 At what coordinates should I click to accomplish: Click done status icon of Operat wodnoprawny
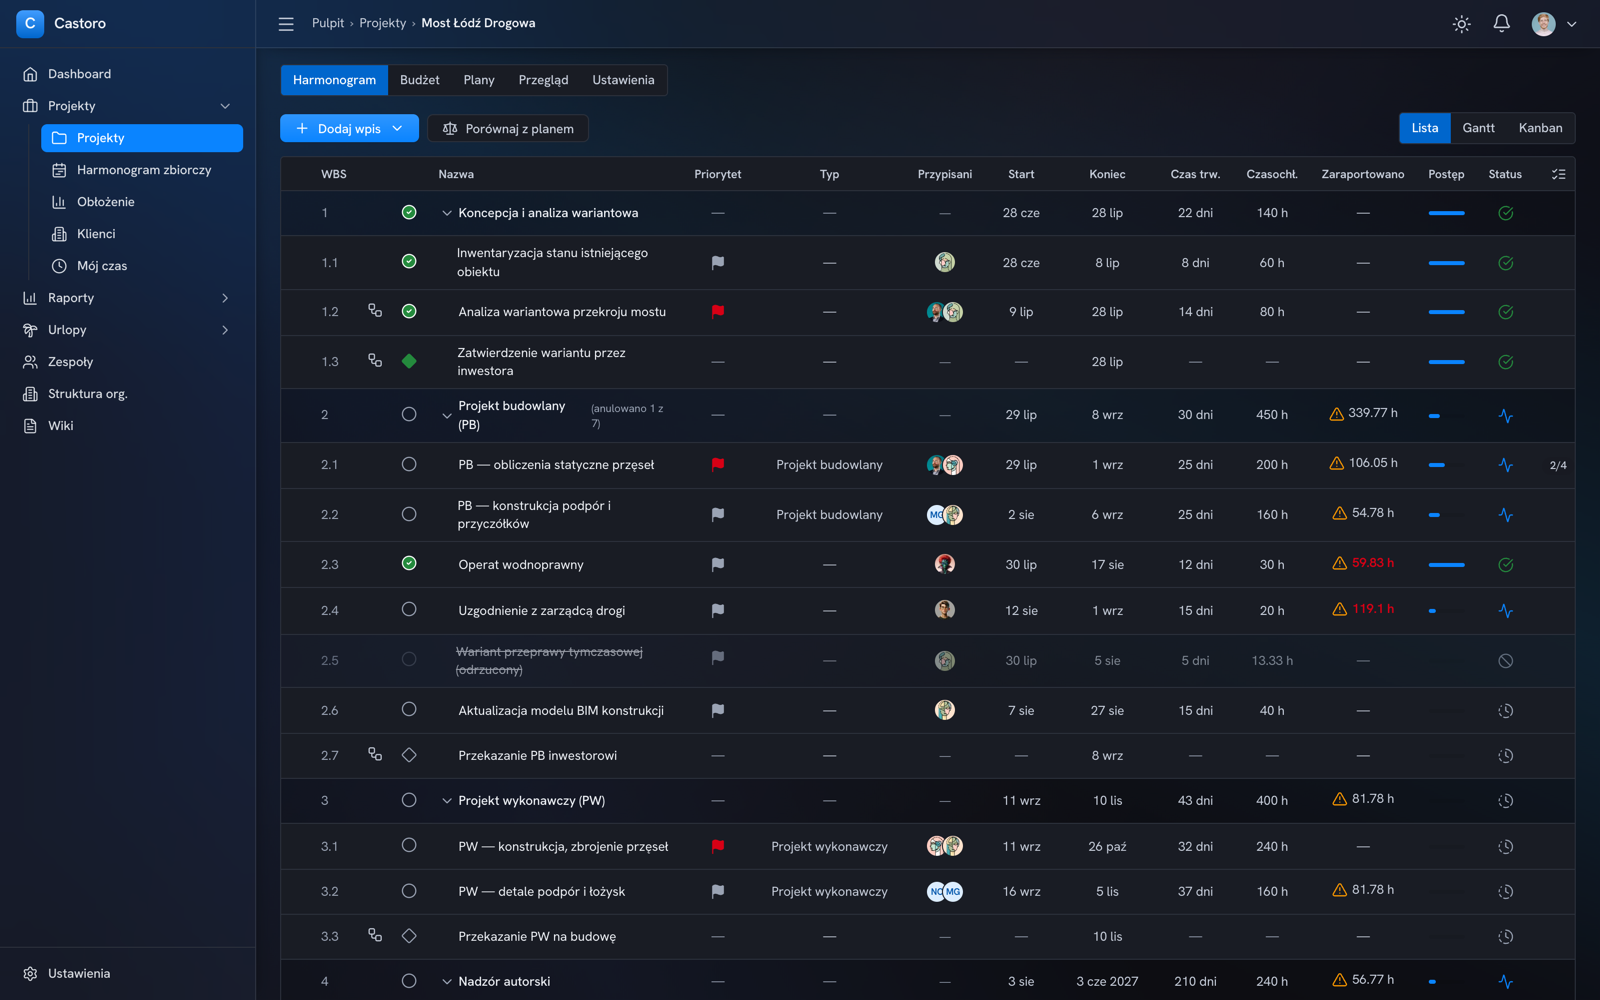pyautogui.click(x=1505, y=565)
